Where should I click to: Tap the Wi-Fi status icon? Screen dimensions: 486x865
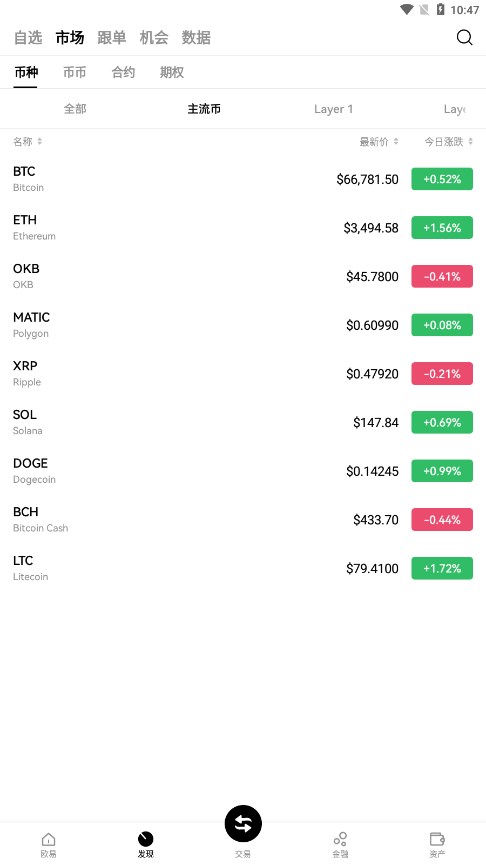tap(407, 9)
